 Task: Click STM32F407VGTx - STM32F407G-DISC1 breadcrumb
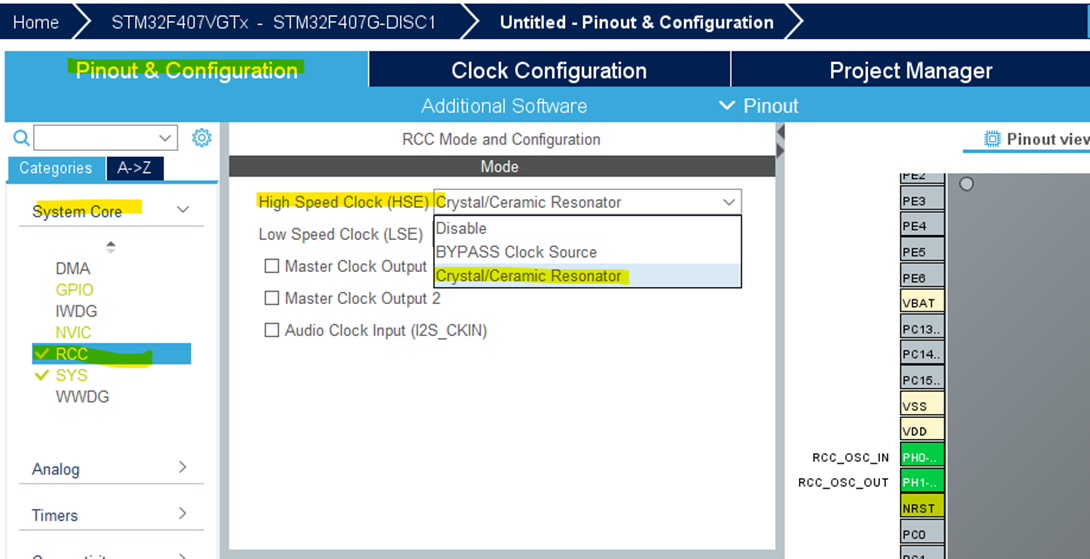click(x=274, y=22)
